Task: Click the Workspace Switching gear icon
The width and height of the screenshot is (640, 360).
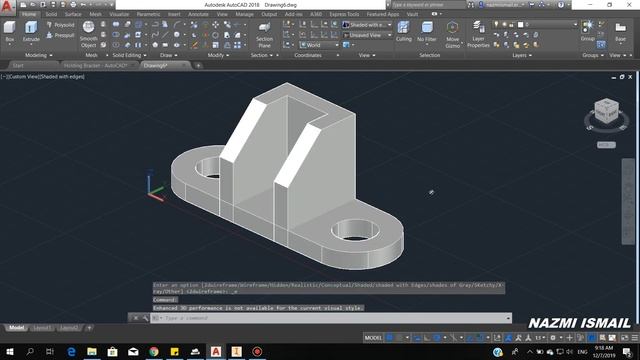Action: 553,338
